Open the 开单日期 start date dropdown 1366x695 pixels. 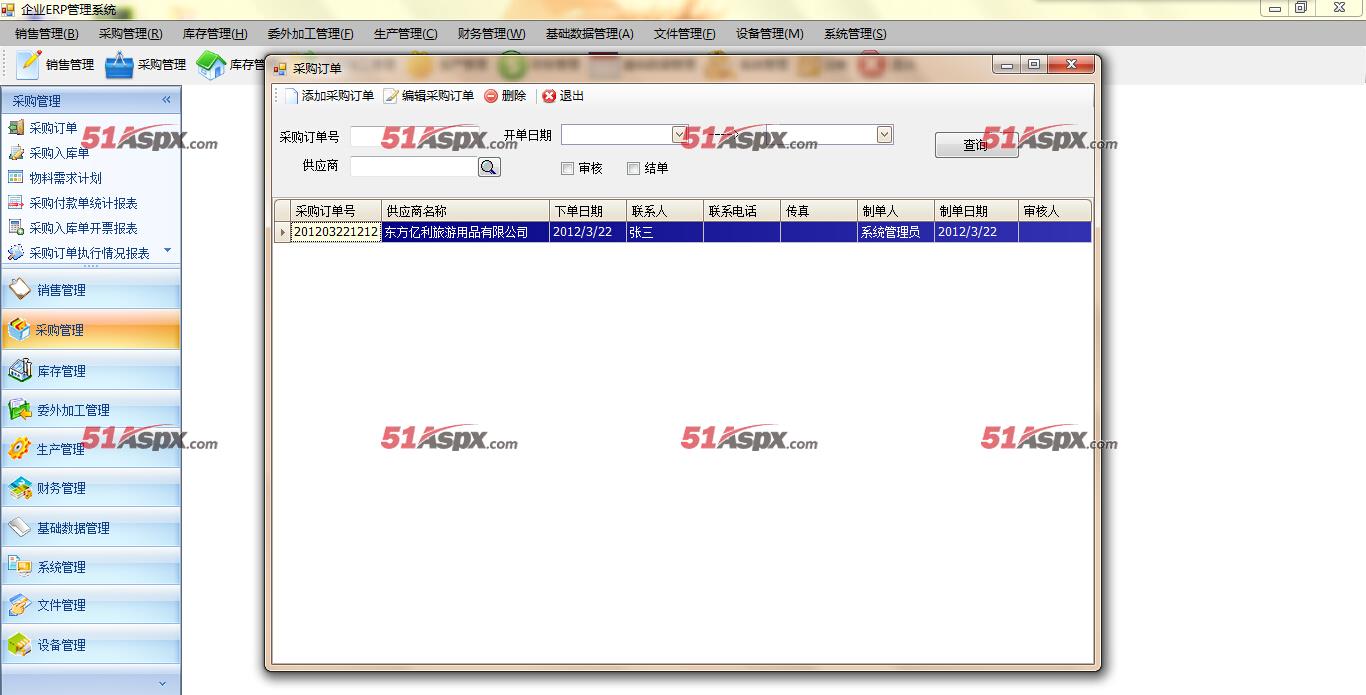pos(680,134)
